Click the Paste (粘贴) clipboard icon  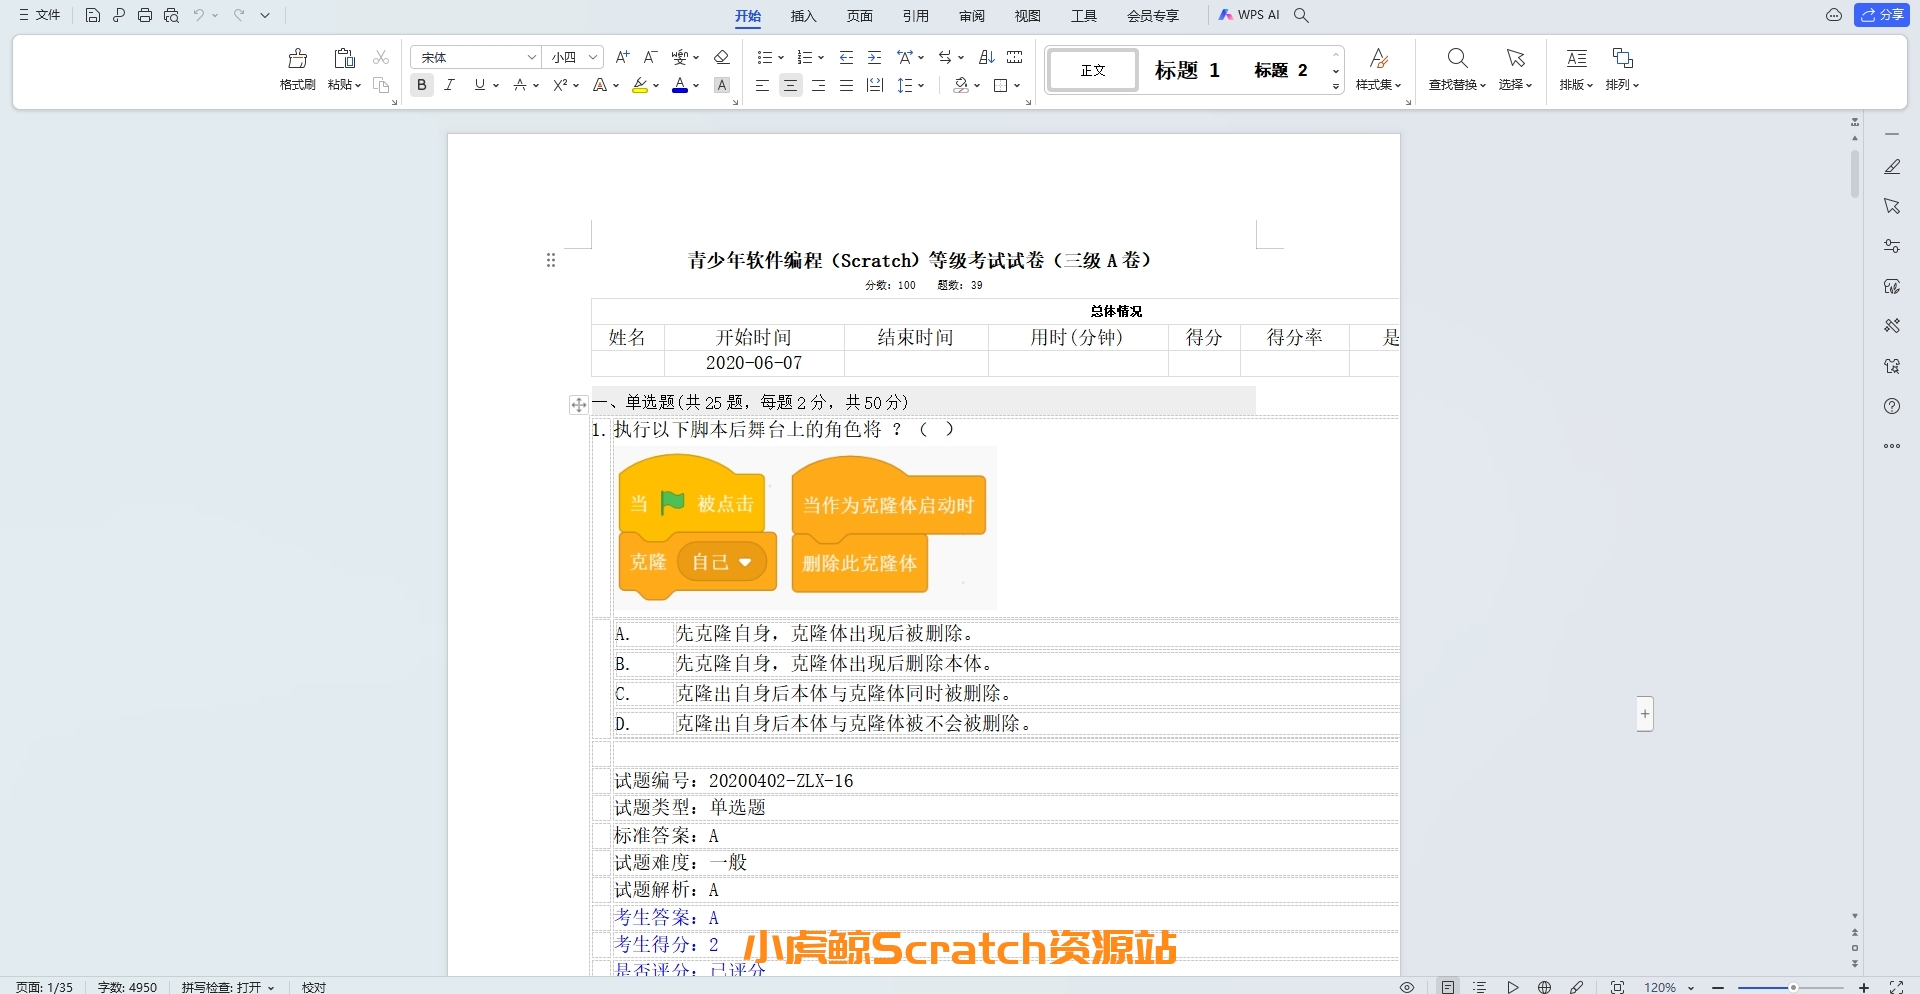tap(344, 58)
